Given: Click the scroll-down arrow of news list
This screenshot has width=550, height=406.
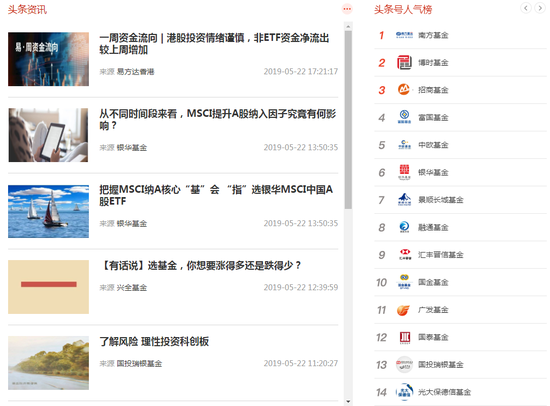Looking at the screenshot, I should (348, 401).
